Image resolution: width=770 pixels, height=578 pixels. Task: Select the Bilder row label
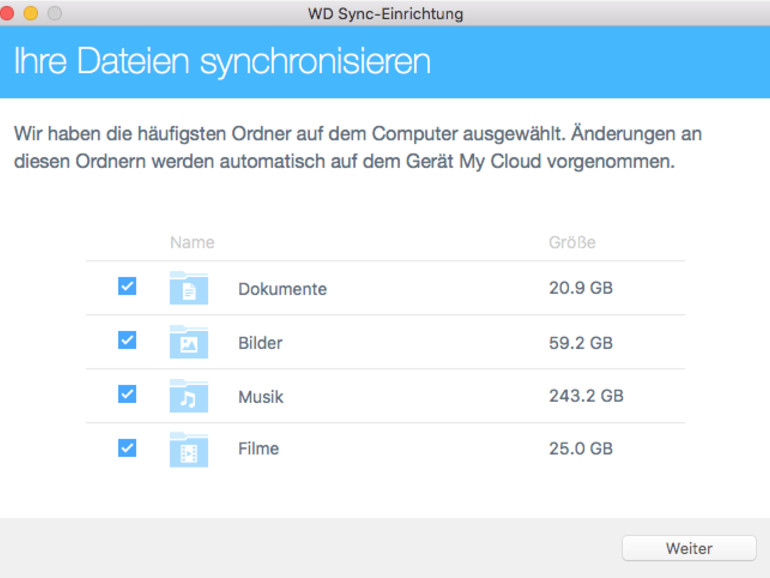pos(260,343)
